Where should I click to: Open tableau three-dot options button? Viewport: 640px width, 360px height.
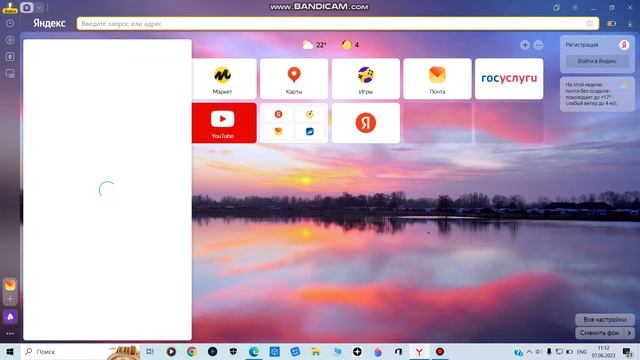pos(538,45)
